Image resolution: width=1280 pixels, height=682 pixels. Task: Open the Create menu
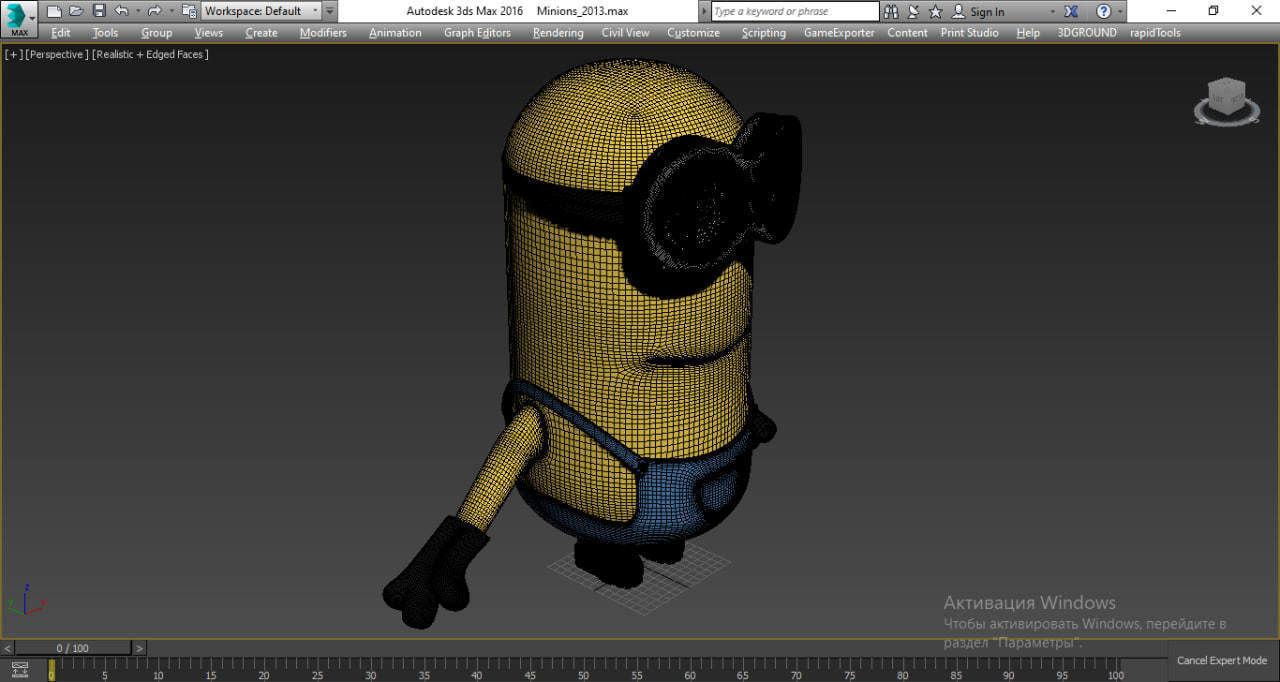(261, 32)
